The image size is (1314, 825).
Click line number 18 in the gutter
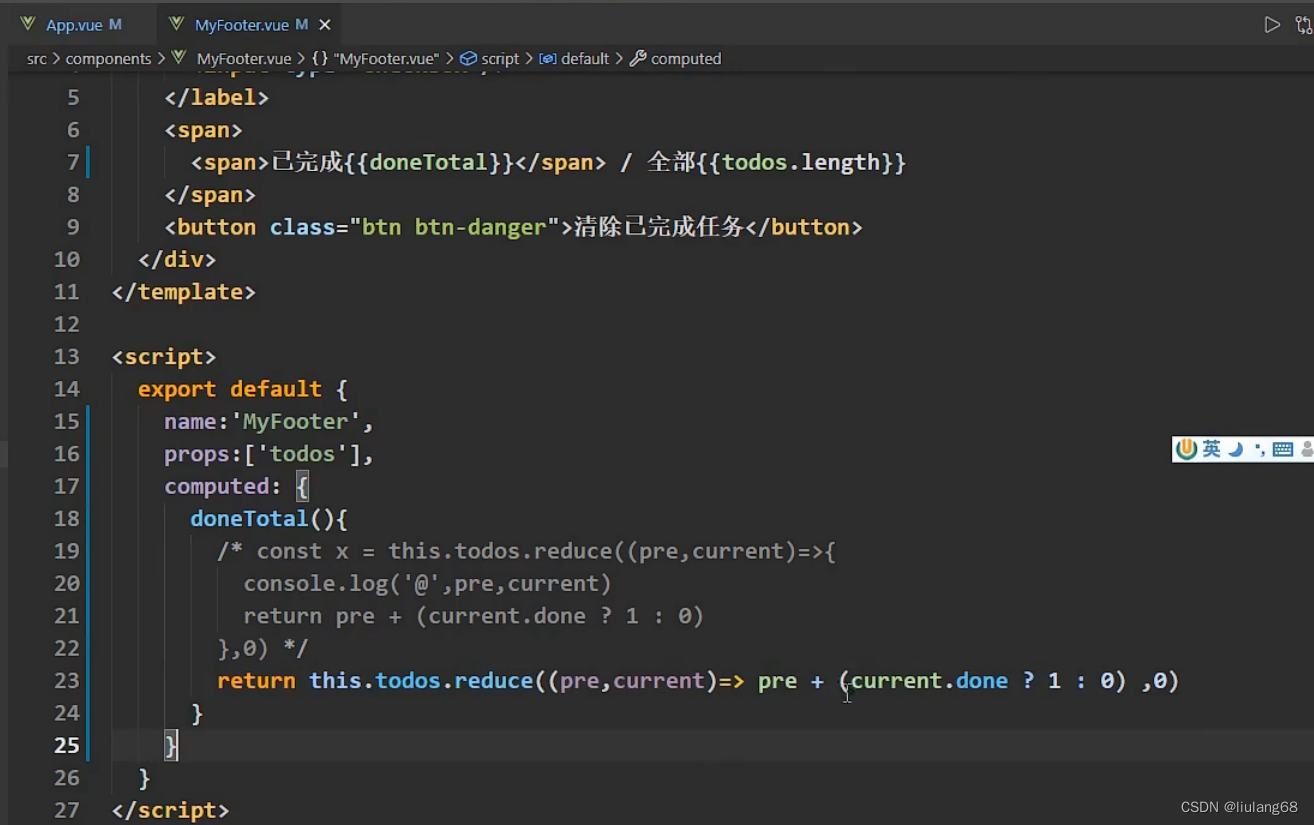(x=66, y=519)
